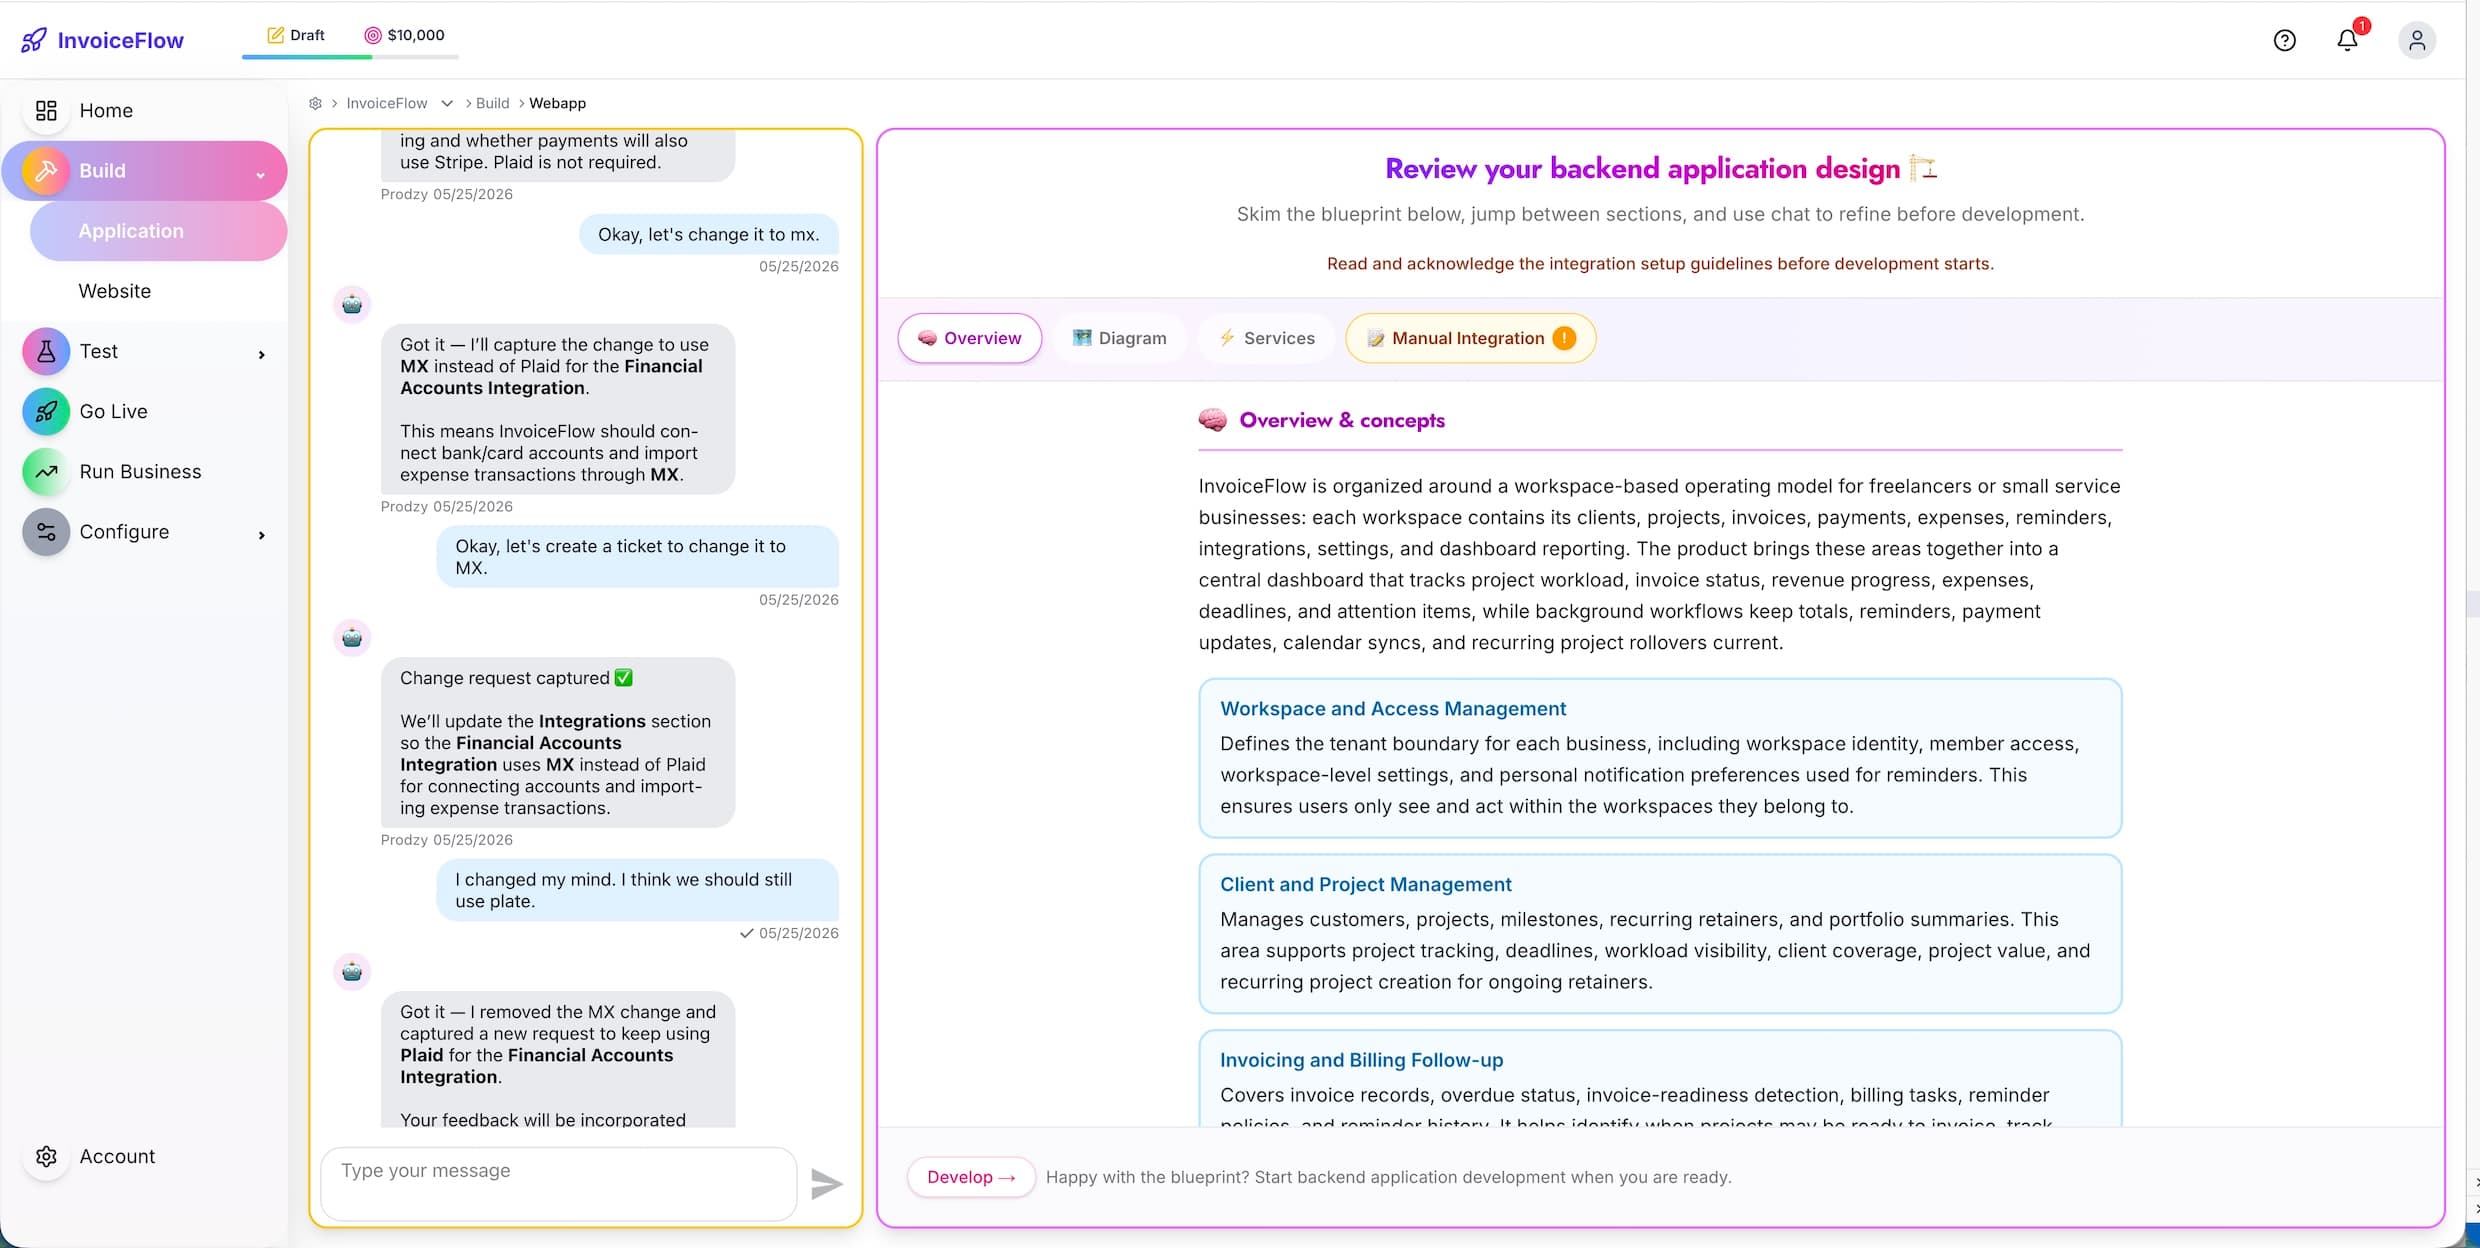Click the Webapp breadcrumb
2480x1248 pixels.
pos(557,103)
